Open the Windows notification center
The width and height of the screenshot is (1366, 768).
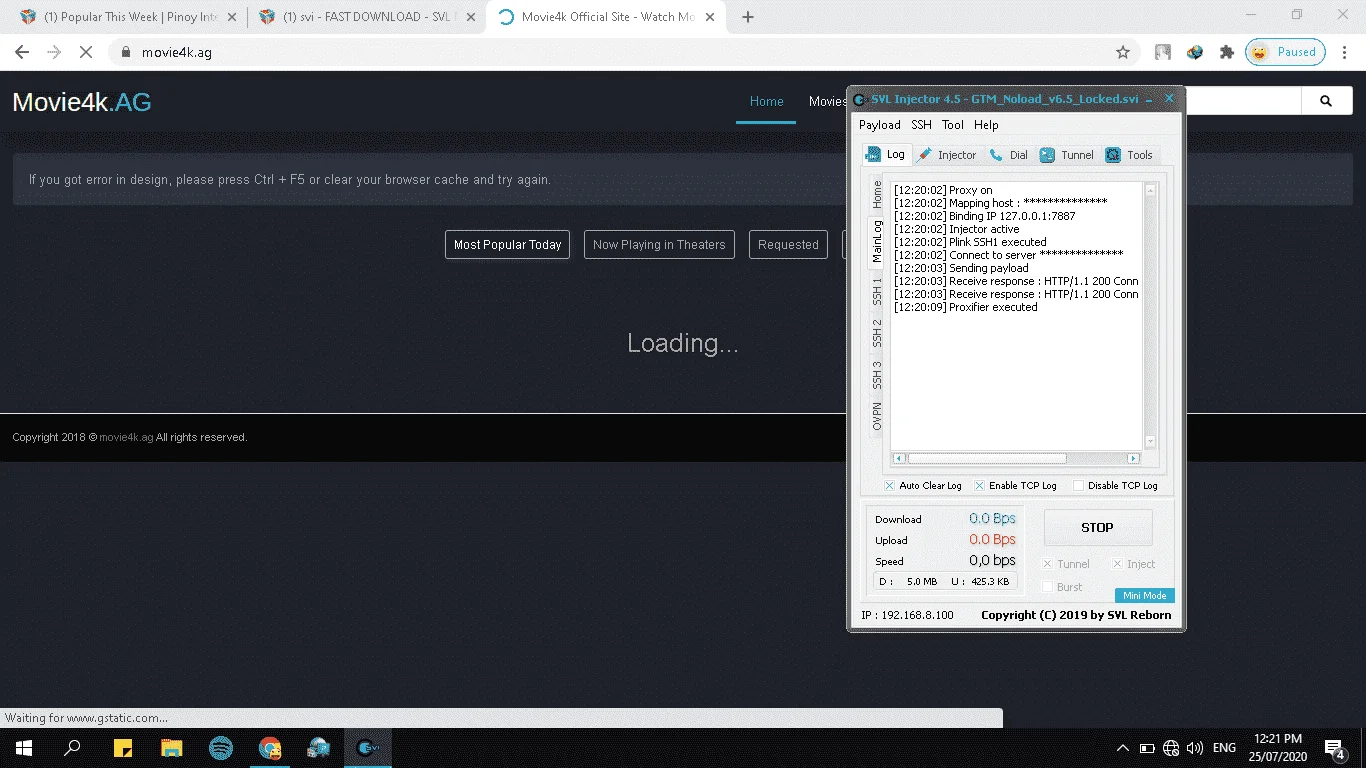1334,747
